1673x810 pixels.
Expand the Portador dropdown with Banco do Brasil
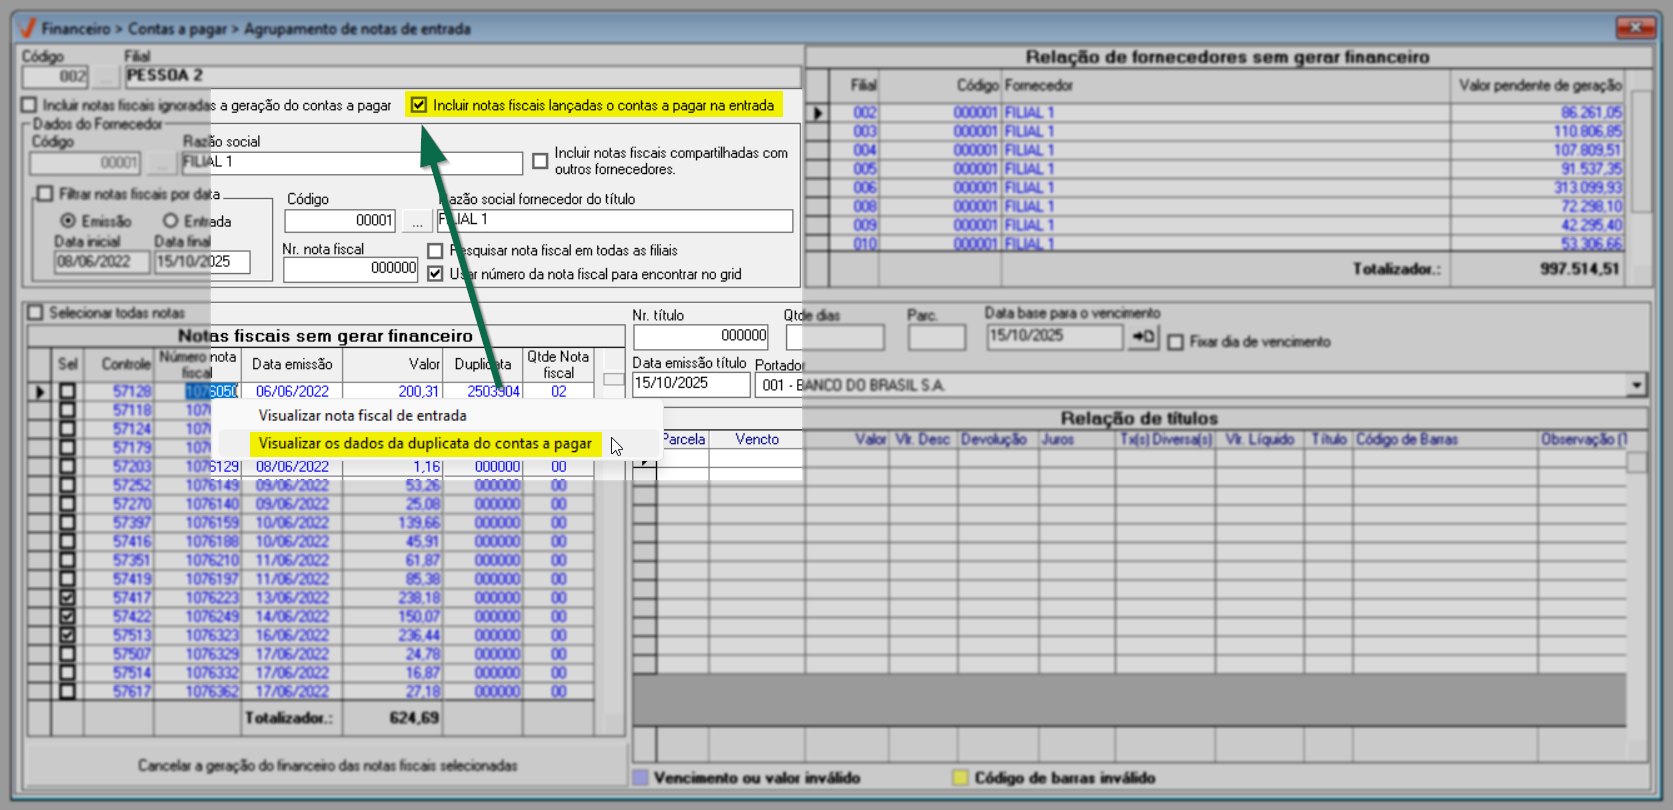coord(1636,385)
